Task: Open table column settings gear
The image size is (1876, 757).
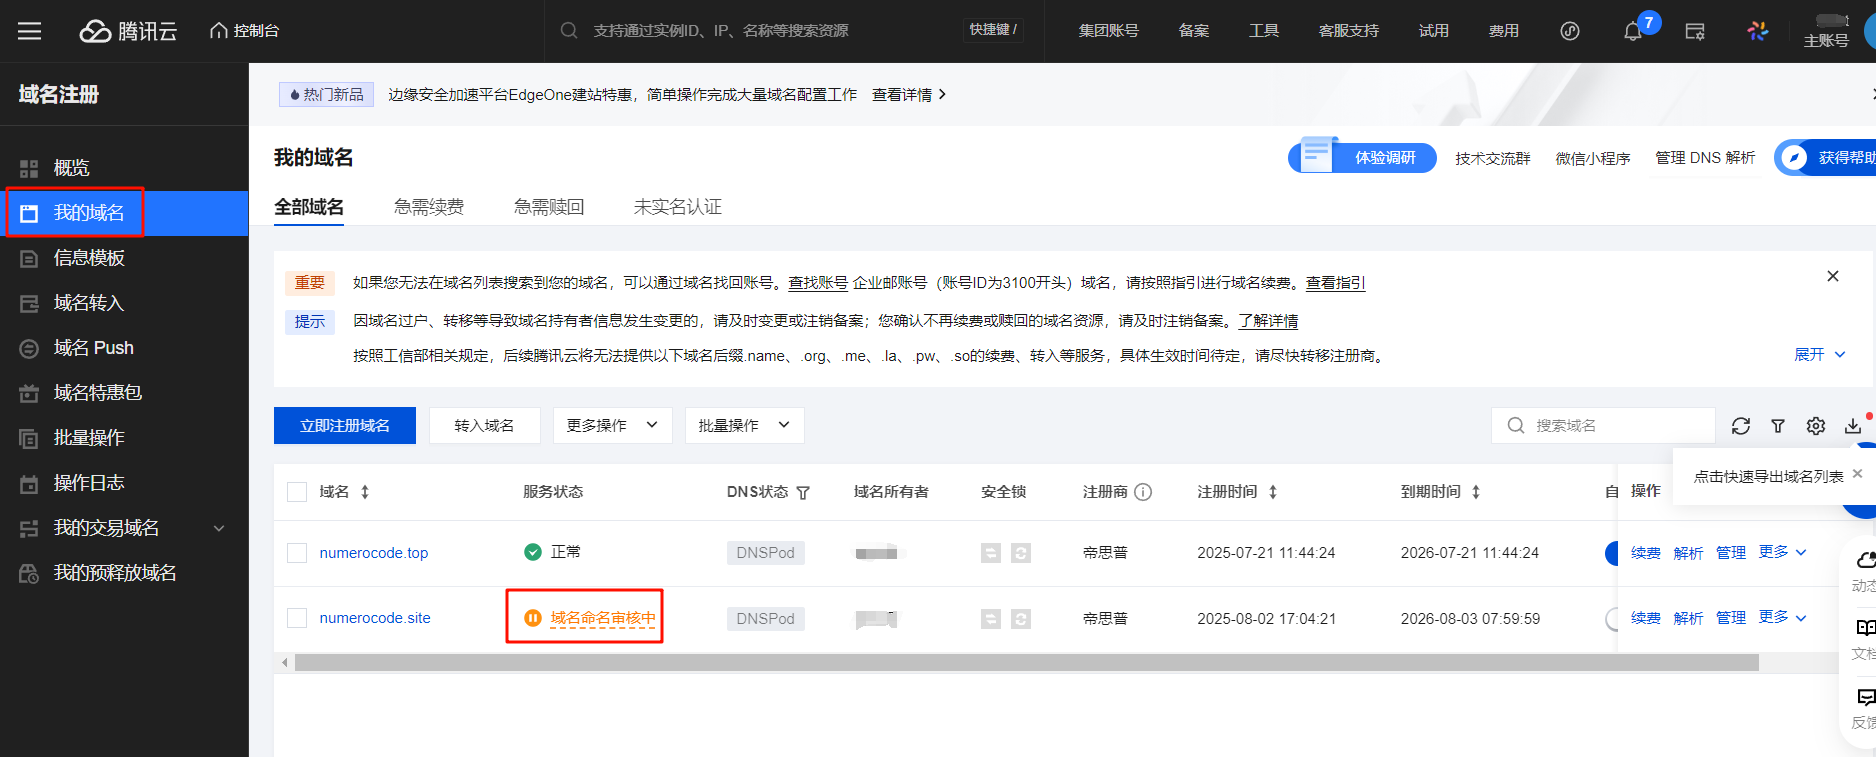Action: coord(1816,426)
